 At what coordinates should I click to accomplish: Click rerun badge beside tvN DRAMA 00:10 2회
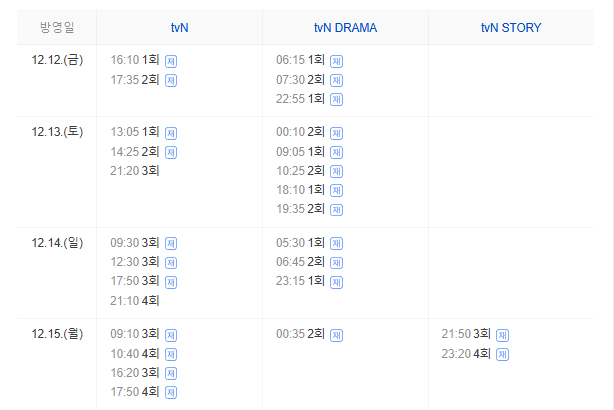pyautogui.click(x=336, y=133)
